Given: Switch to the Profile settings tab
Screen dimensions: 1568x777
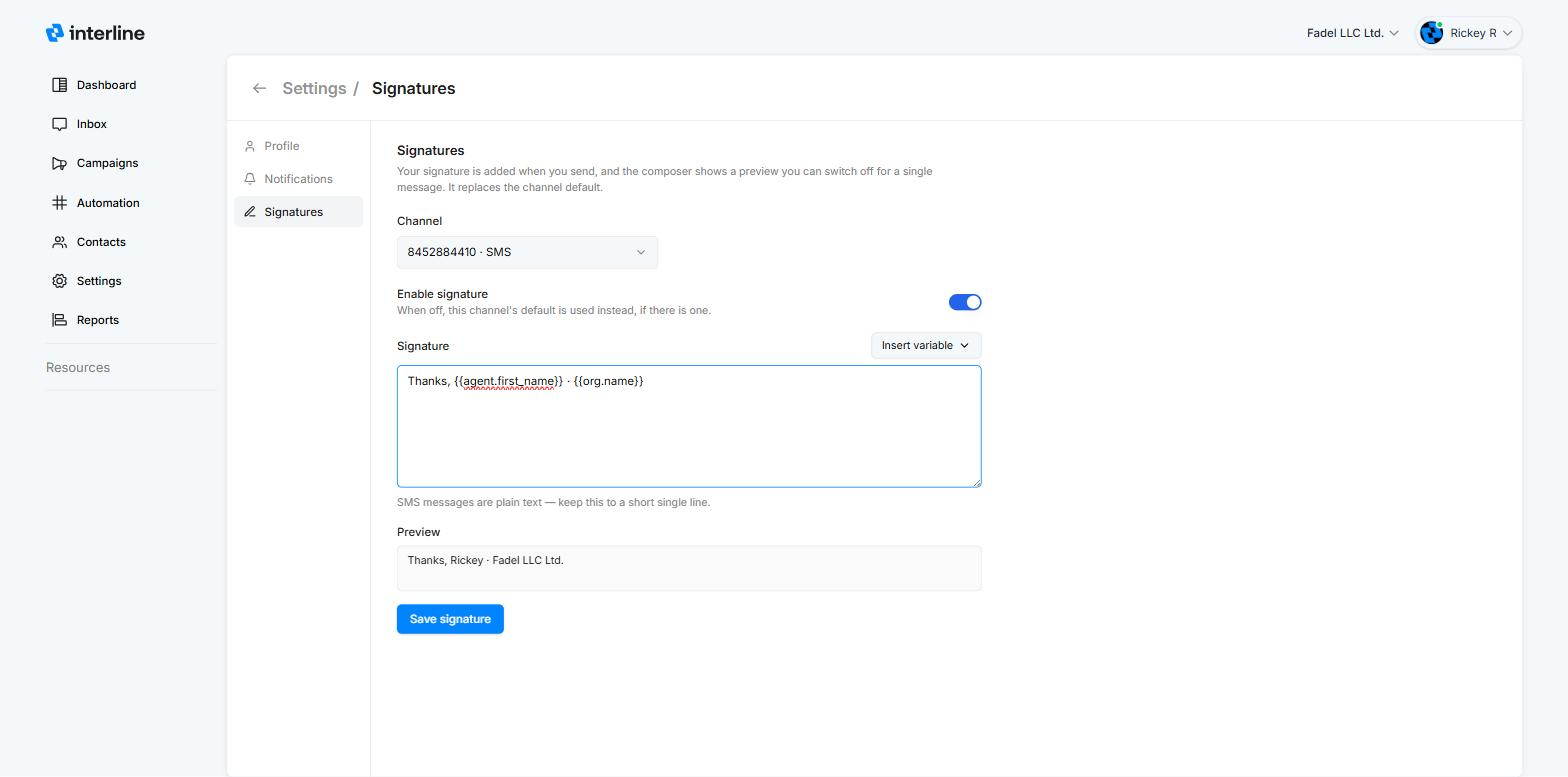Looking at the screenshot, I should point(298,146).
